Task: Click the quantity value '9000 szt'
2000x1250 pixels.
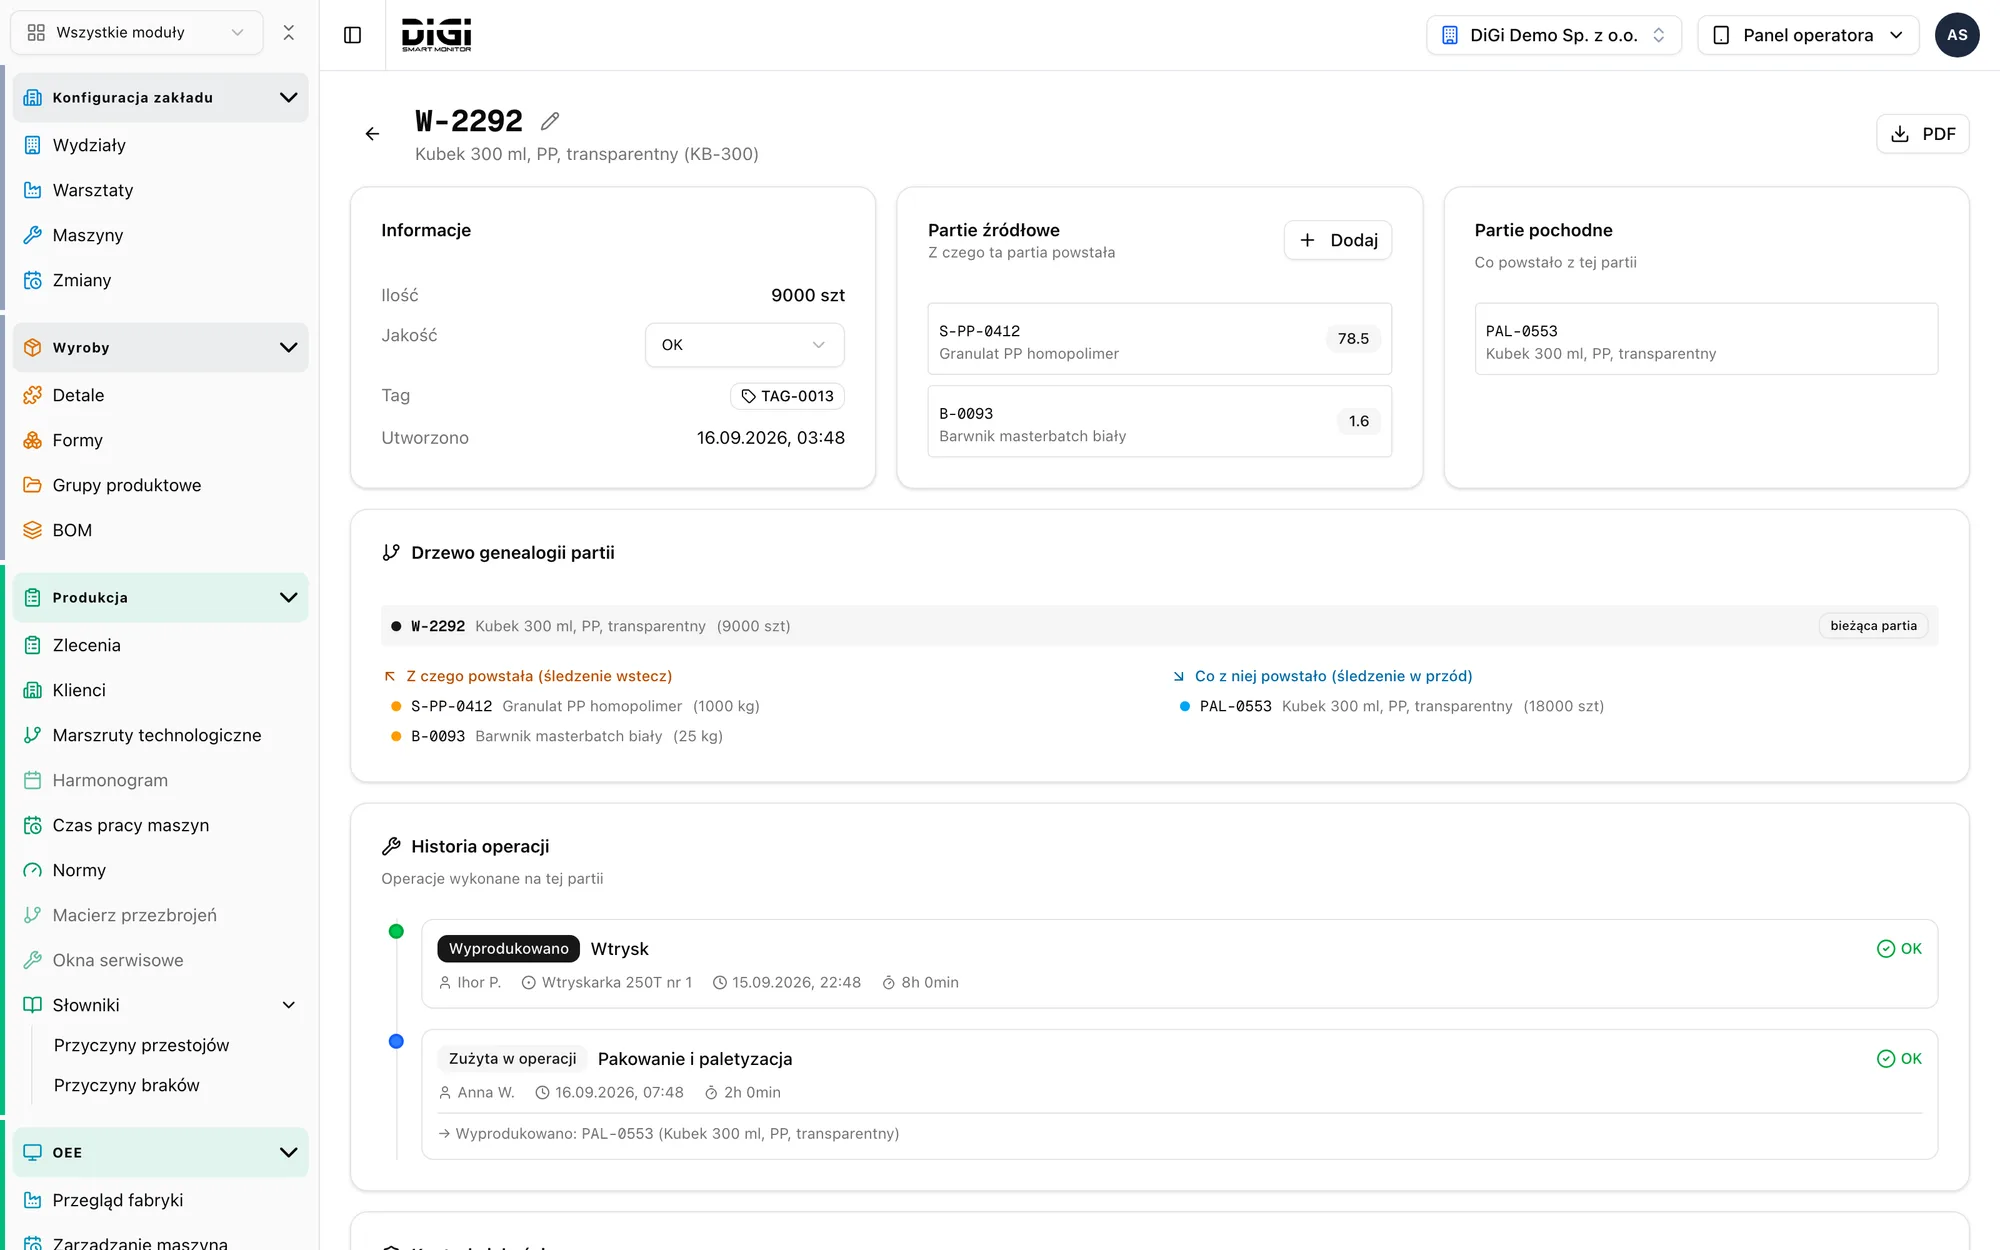Action: click(x=808, y=295)
